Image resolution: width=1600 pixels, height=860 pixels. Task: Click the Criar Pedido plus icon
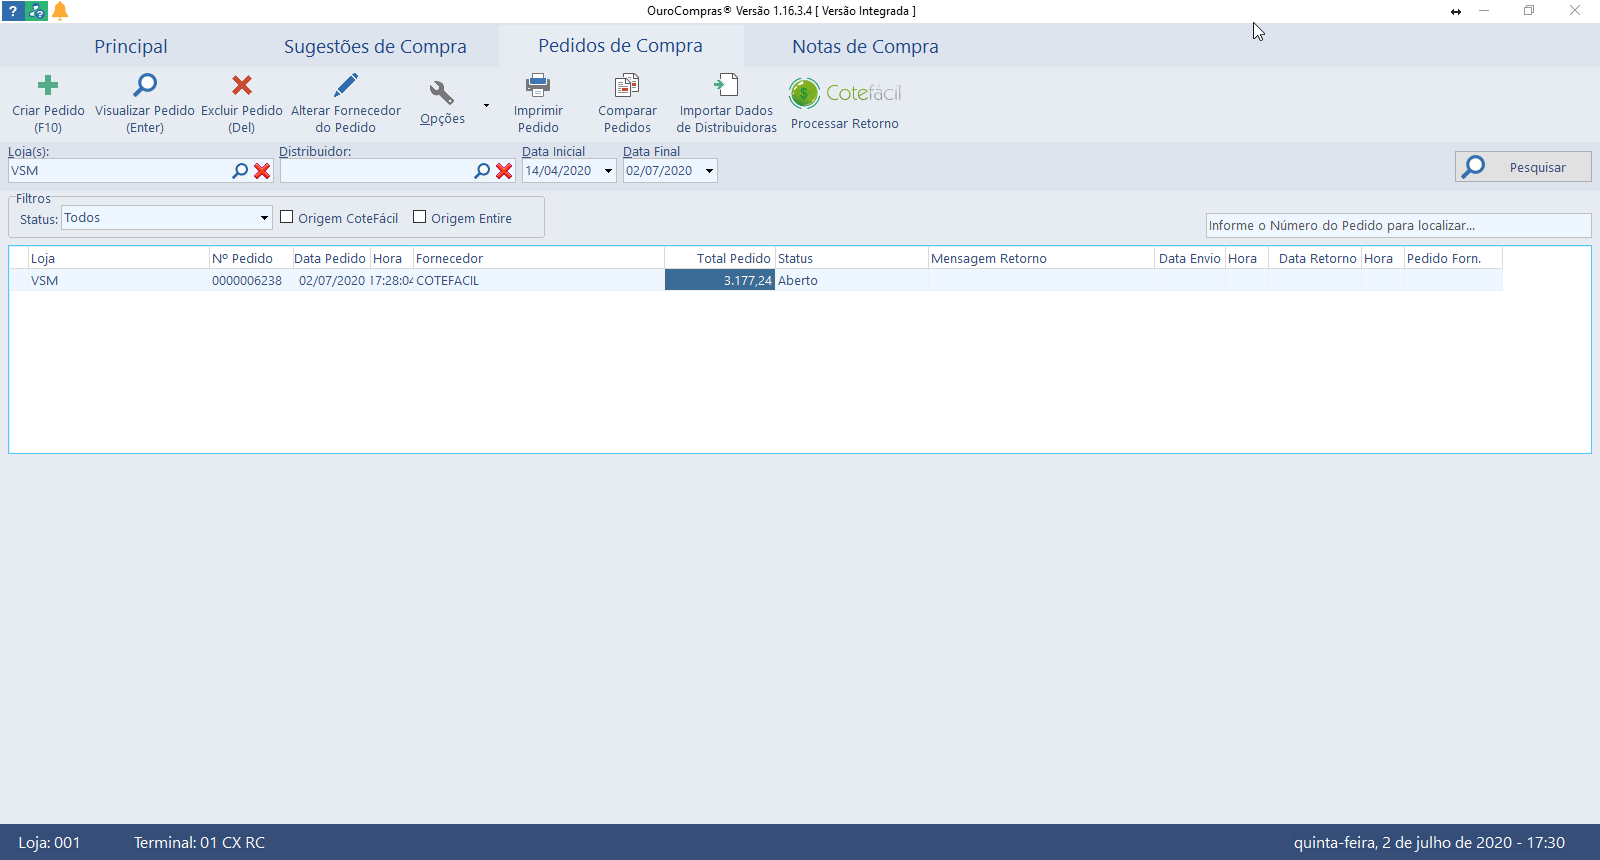(x=48, y=86)
